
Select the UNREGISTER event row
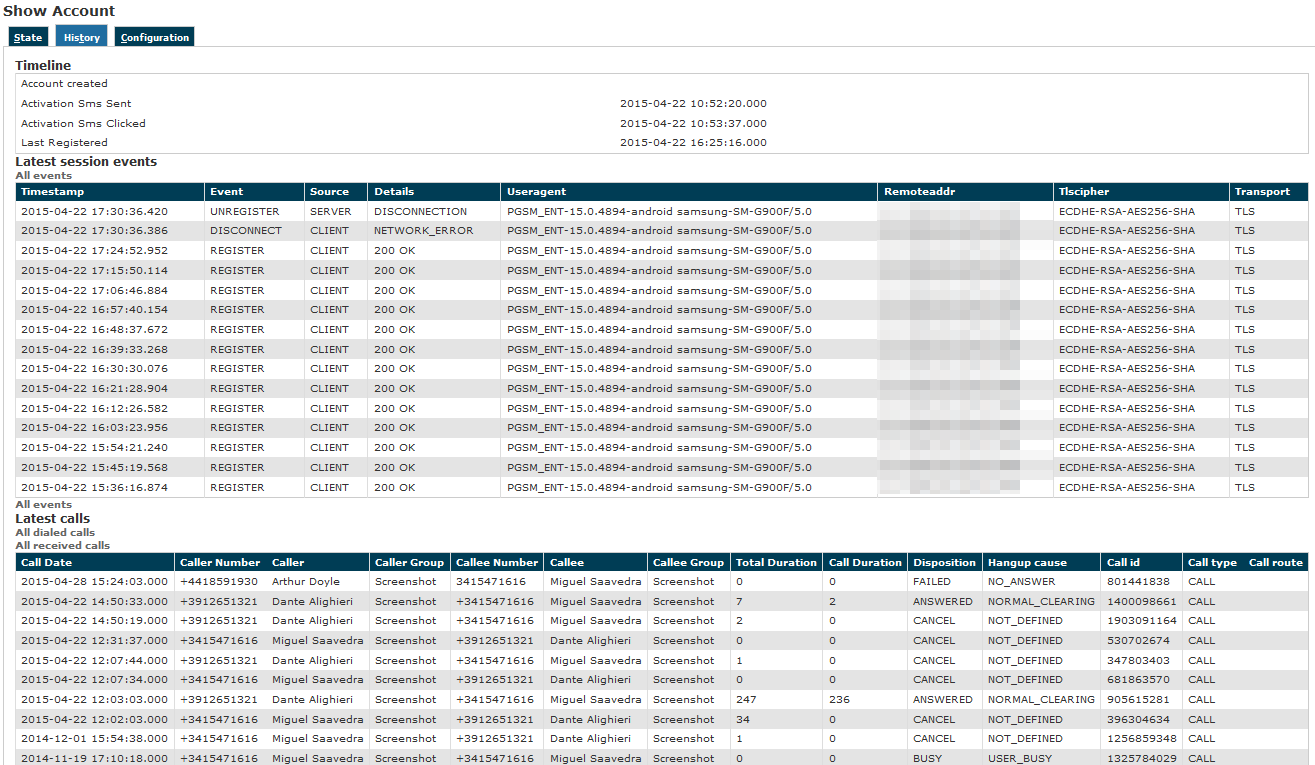[x=237, y=212]
